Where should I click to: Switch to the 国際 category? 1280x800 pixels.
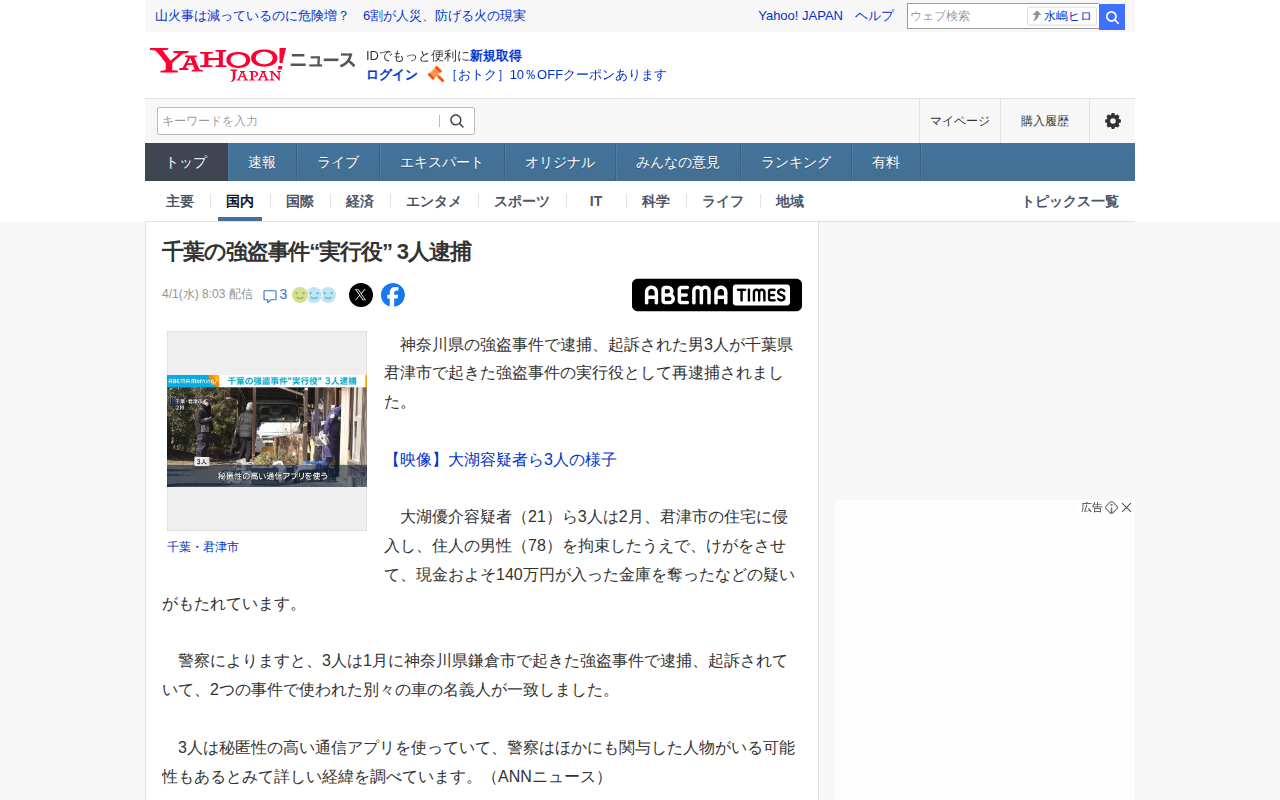click(x=300, y=201)
